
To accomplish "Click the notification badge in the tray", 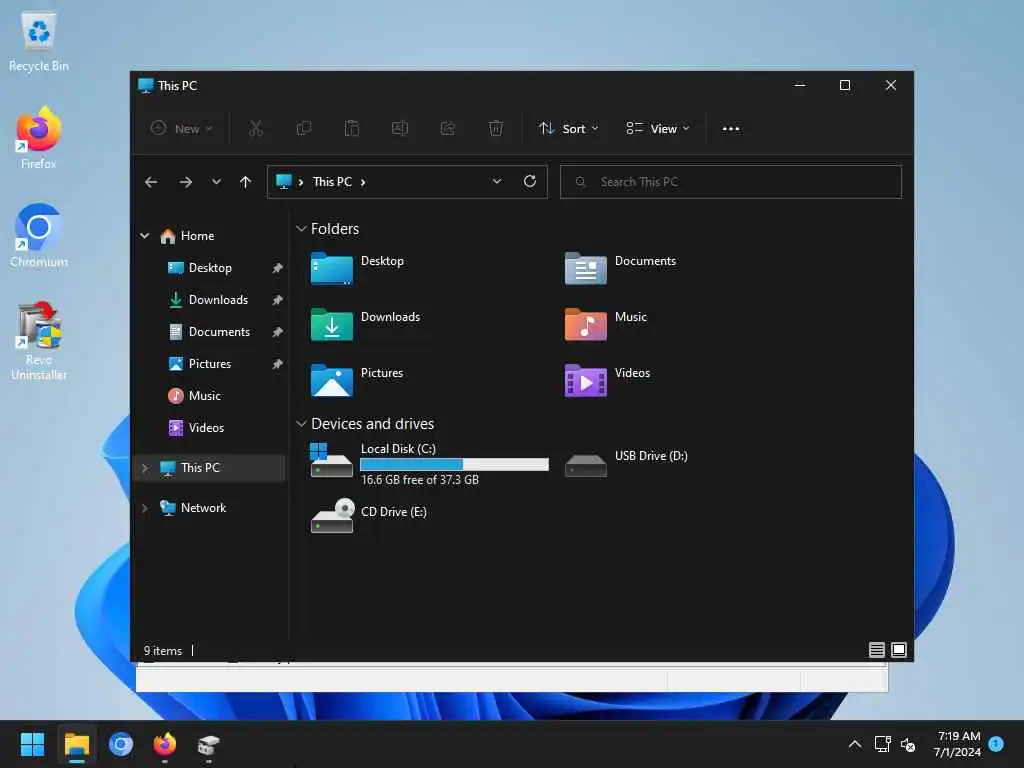I will pyautogui.click(x=996, y=744).
